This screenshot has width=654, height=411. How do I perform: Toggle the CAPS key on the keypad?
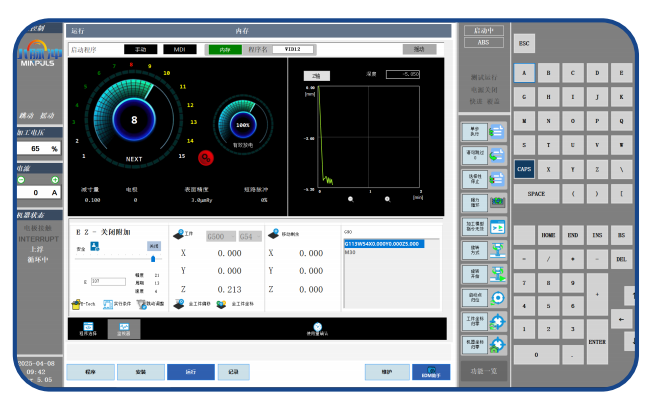tap(524, 169)
